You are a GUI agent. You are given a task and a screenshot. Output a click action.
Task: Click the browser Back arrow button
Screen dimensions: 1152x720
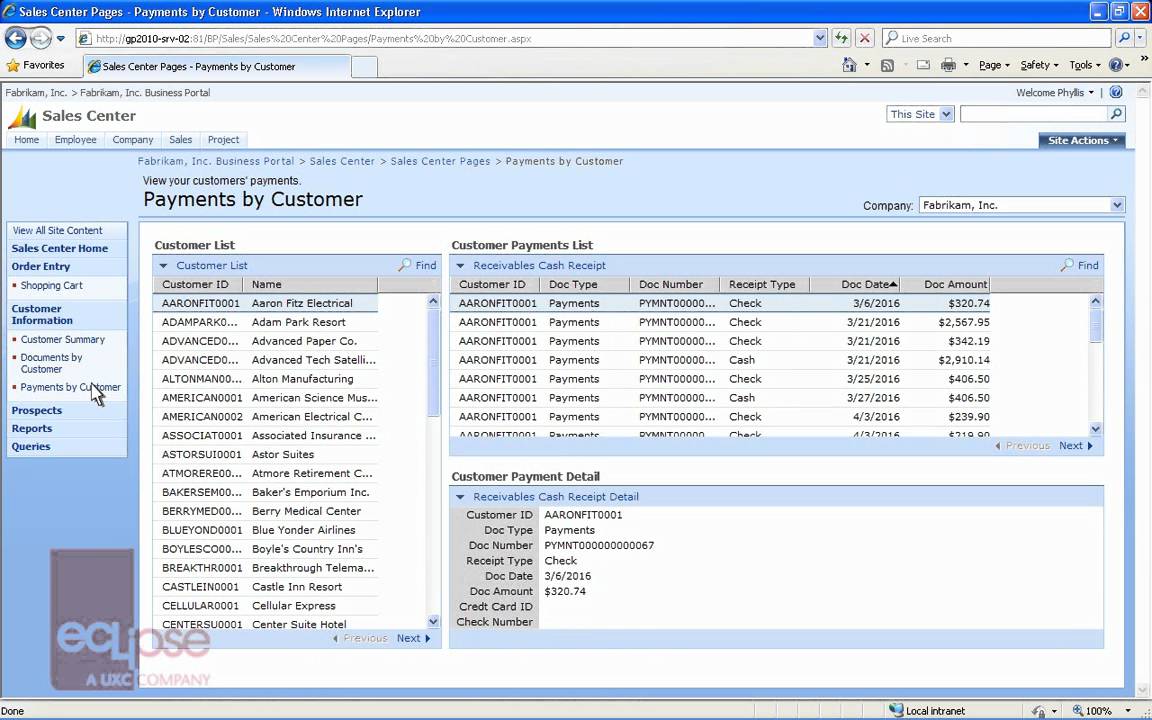pyautogui.click(x=15, y=37)
